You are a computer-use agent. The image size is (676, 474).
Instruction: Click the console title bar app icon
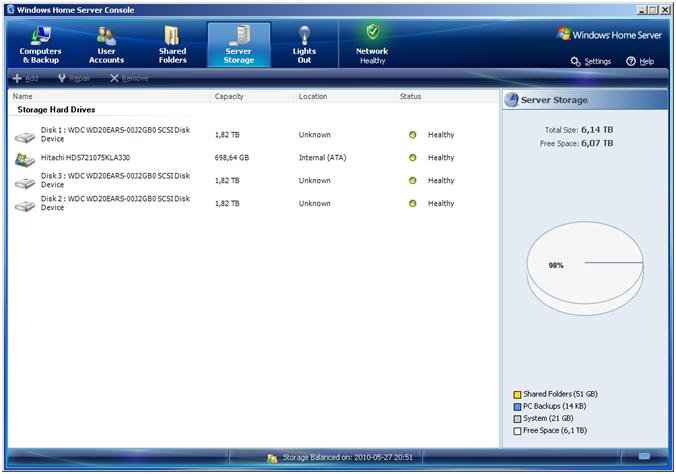[x=11, y=9]
